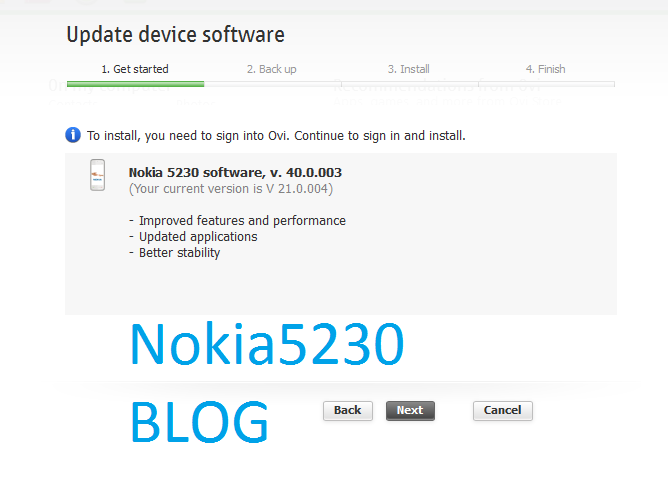Click the current version V 21.0.004 text
Screen dimensions: 668x480
point(231,189)
